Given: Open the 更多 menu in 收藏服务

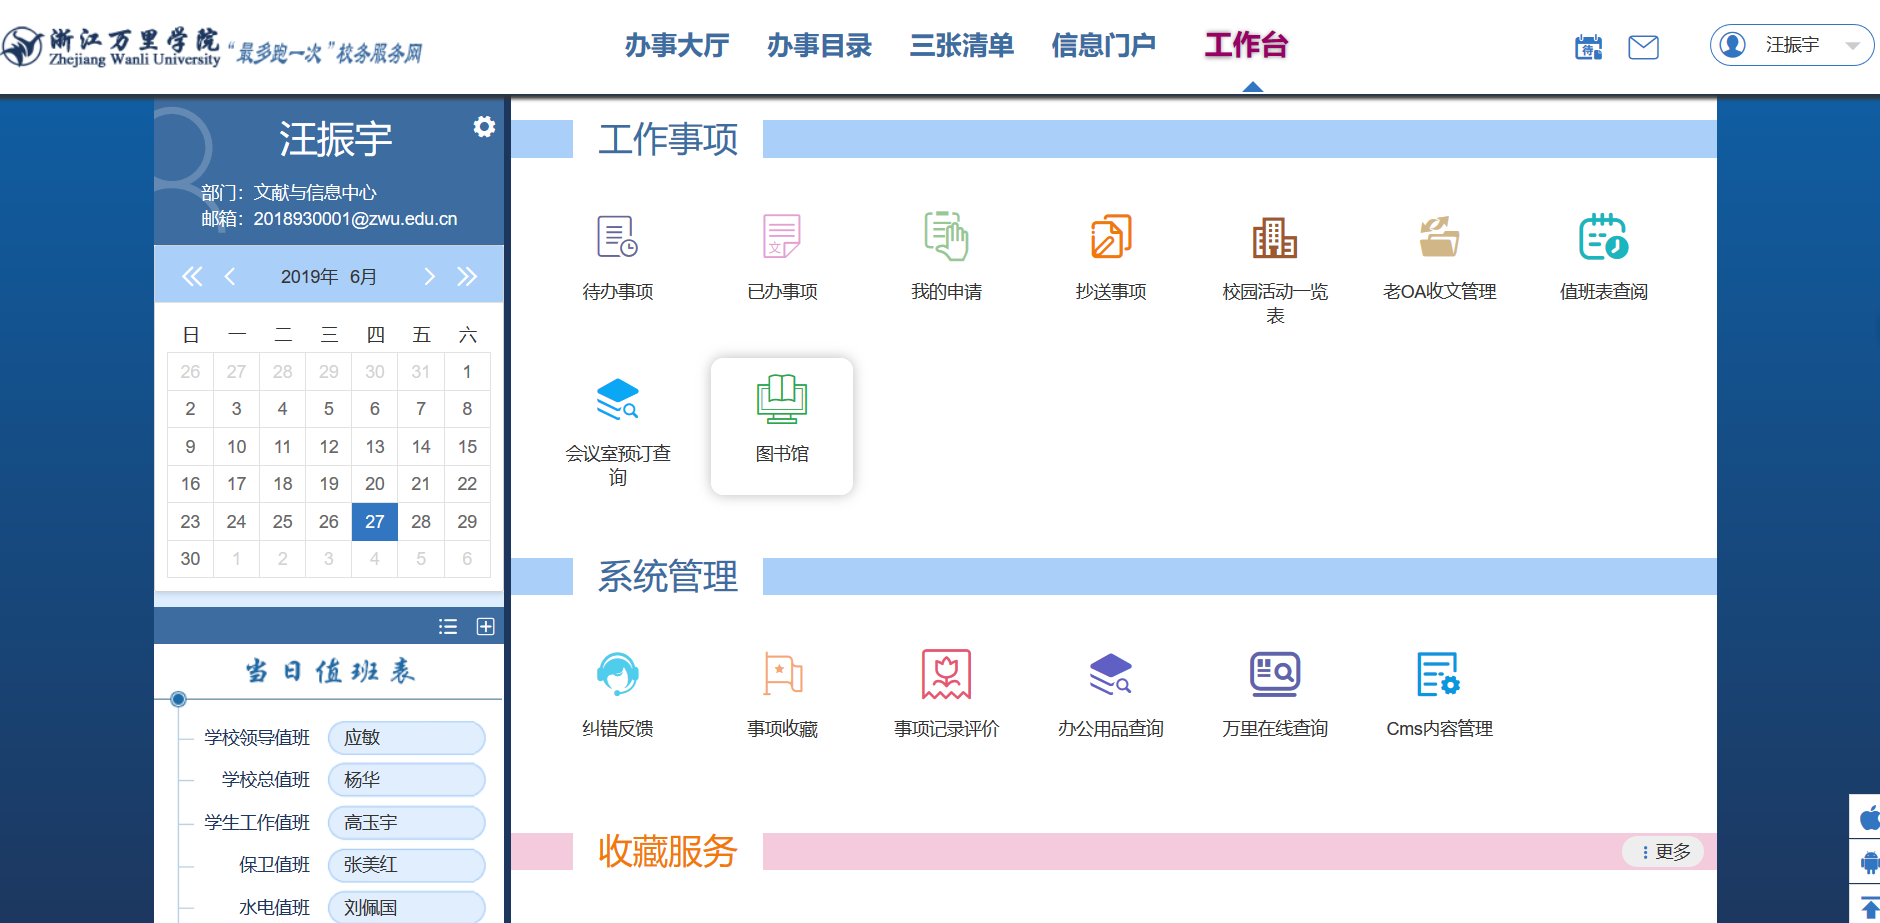Looking at the screenshot, I should click(1663, 852).
